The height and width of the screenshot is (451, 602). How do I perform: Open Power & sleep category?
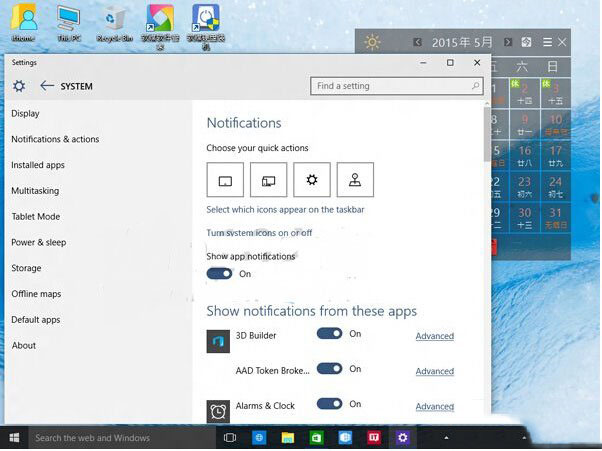[x=39, y=242]
